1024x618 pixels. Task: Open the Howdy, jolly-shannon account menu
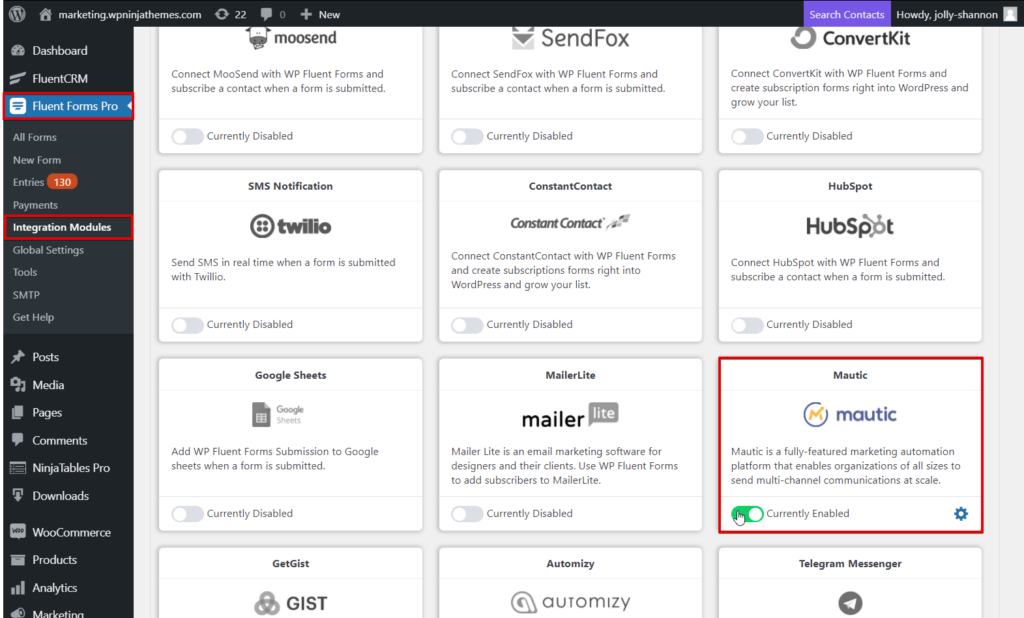coord(956,14)
